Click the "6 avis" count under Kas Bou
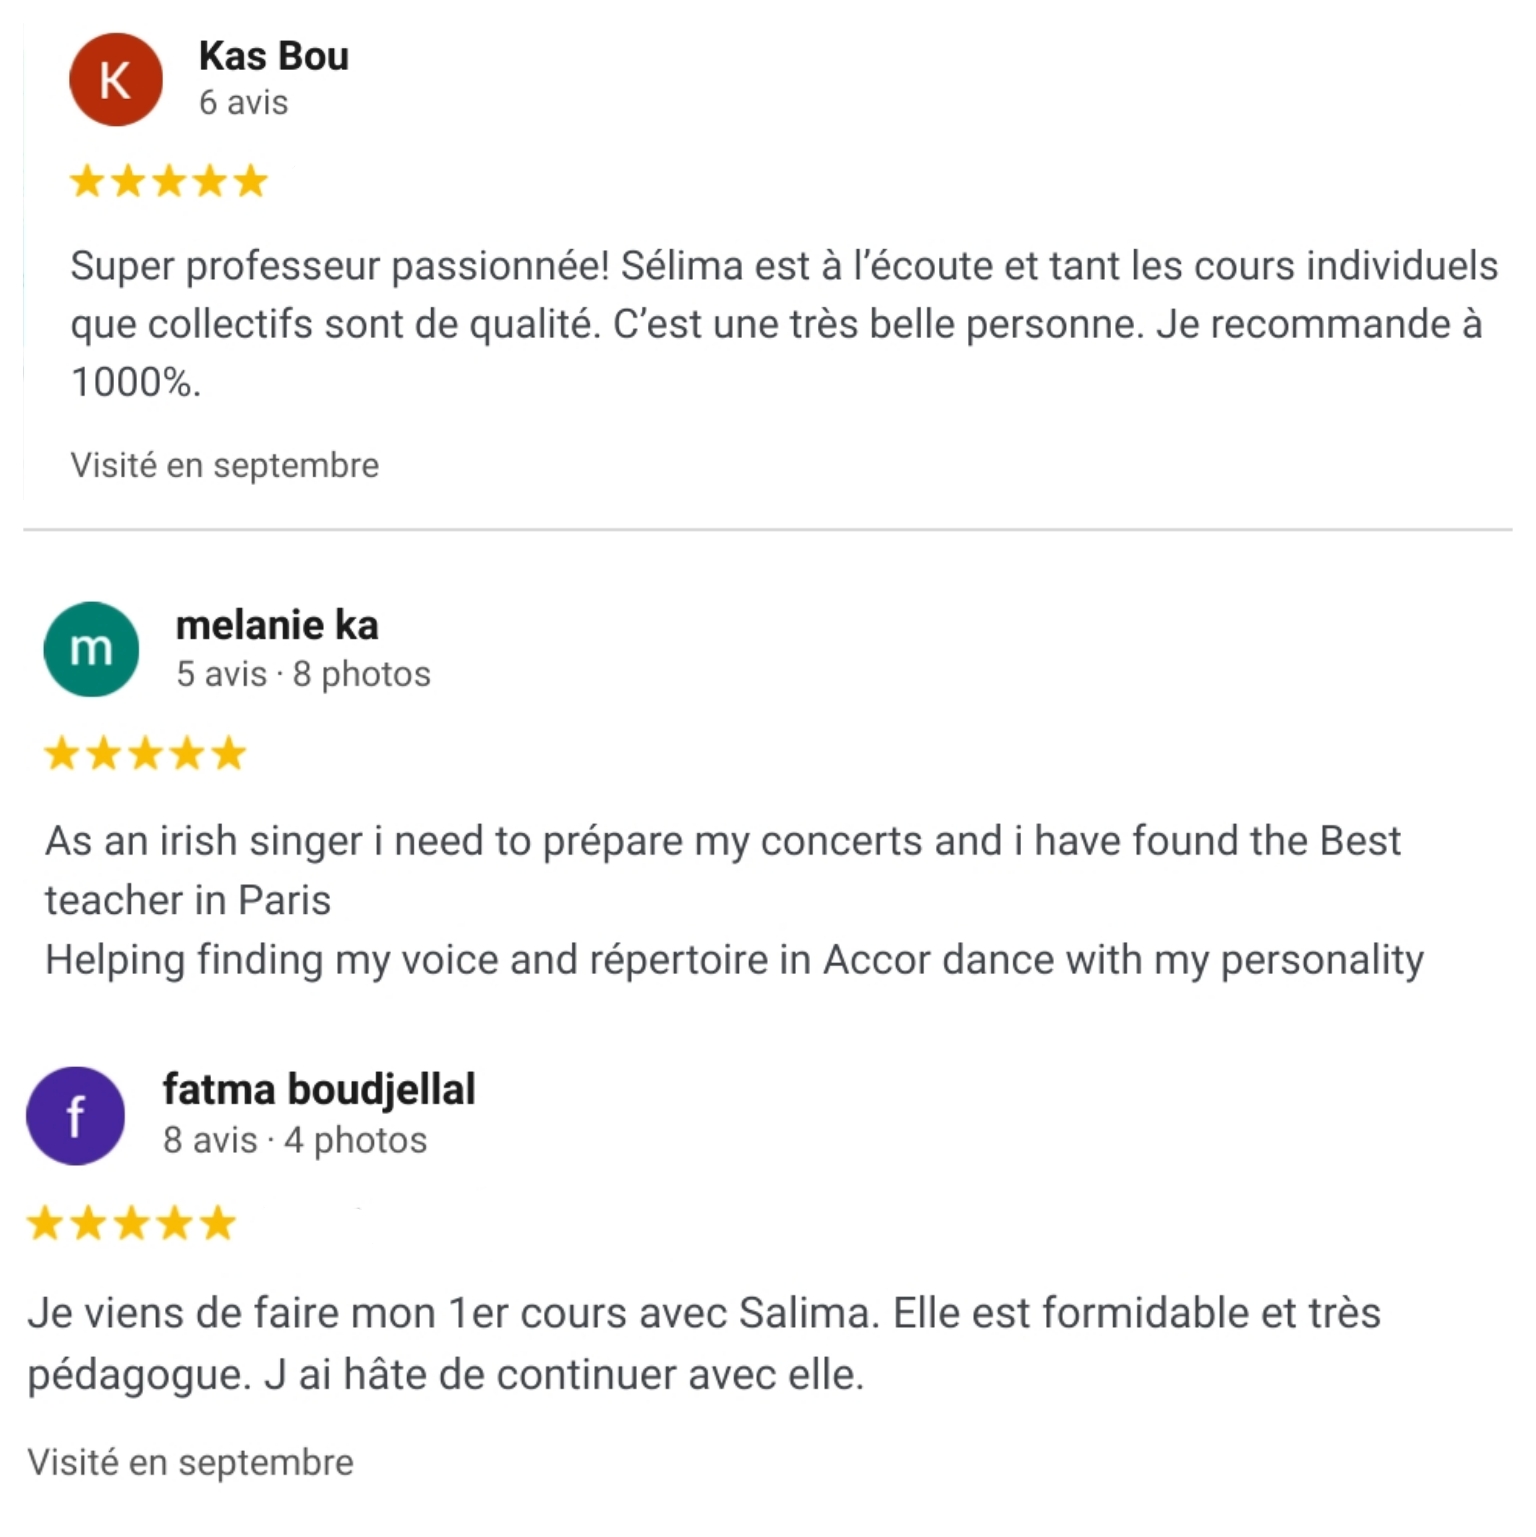The image size is (1536, 1537). 243,102
